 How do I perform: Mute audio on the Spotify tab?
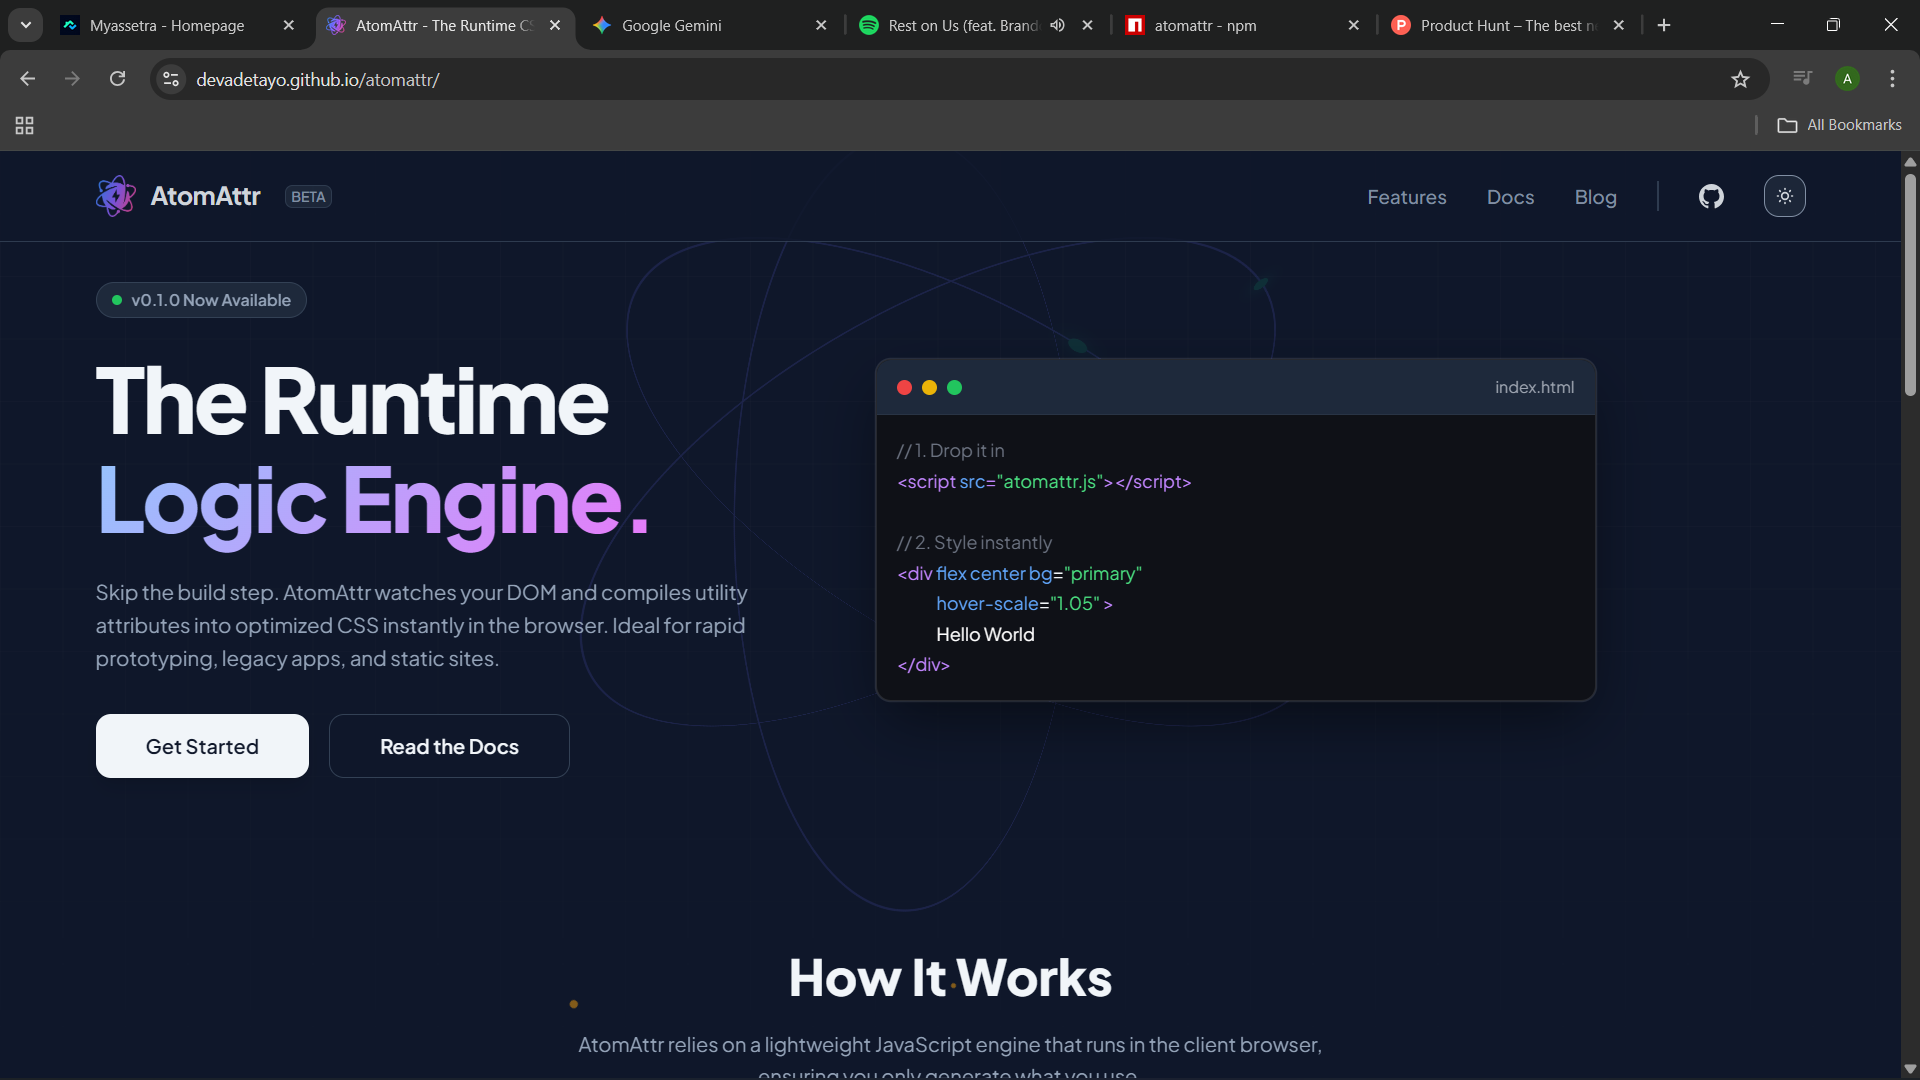(x=1058, y=25)
